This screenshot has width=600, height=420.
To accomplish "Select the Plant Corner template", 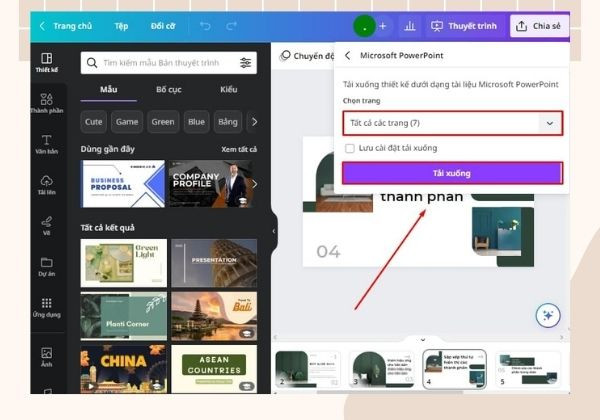I will (x=124, y=316).
